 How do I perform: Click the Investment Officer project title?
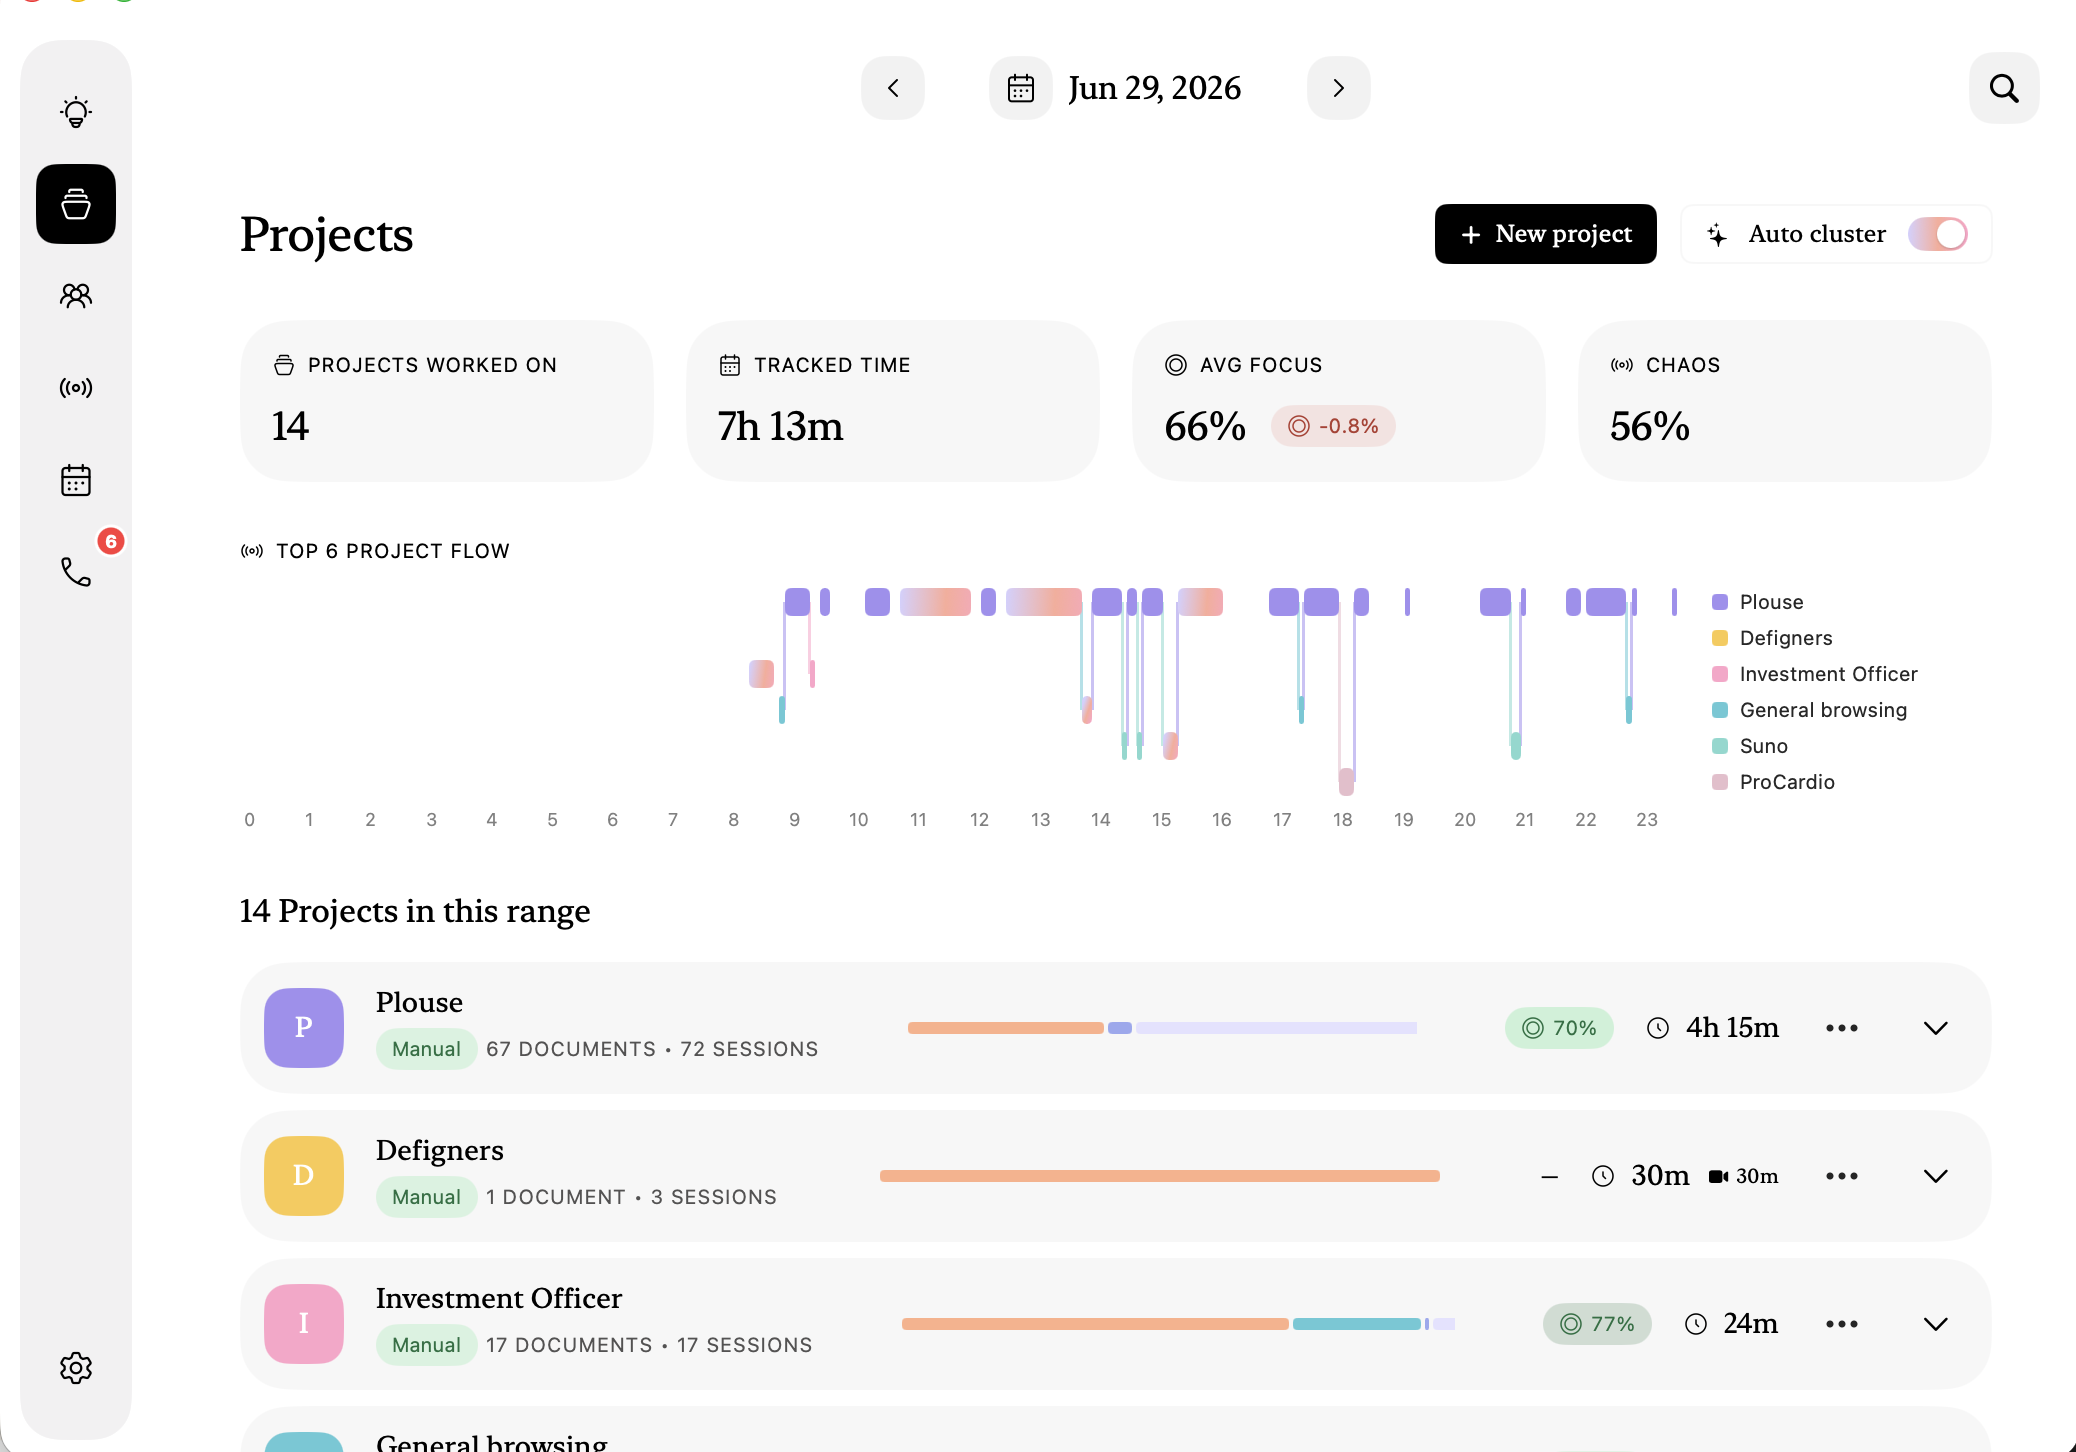tap(499, 1298)
